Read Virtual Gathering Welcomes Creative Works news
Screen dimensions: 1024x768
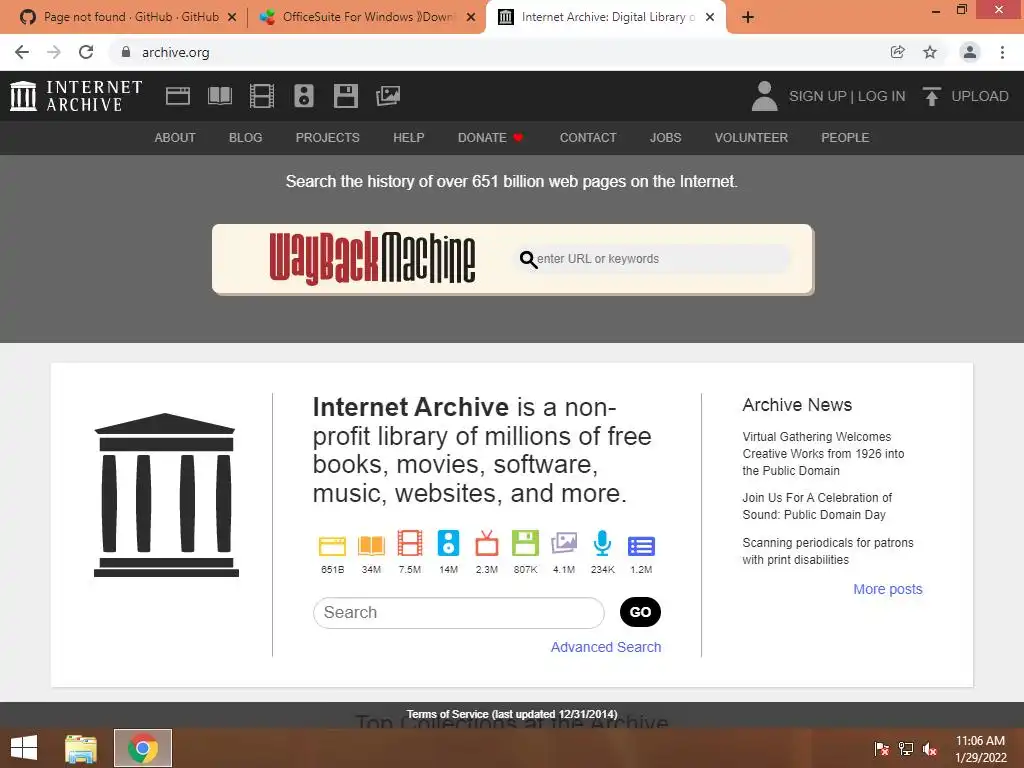click(823, 454)
